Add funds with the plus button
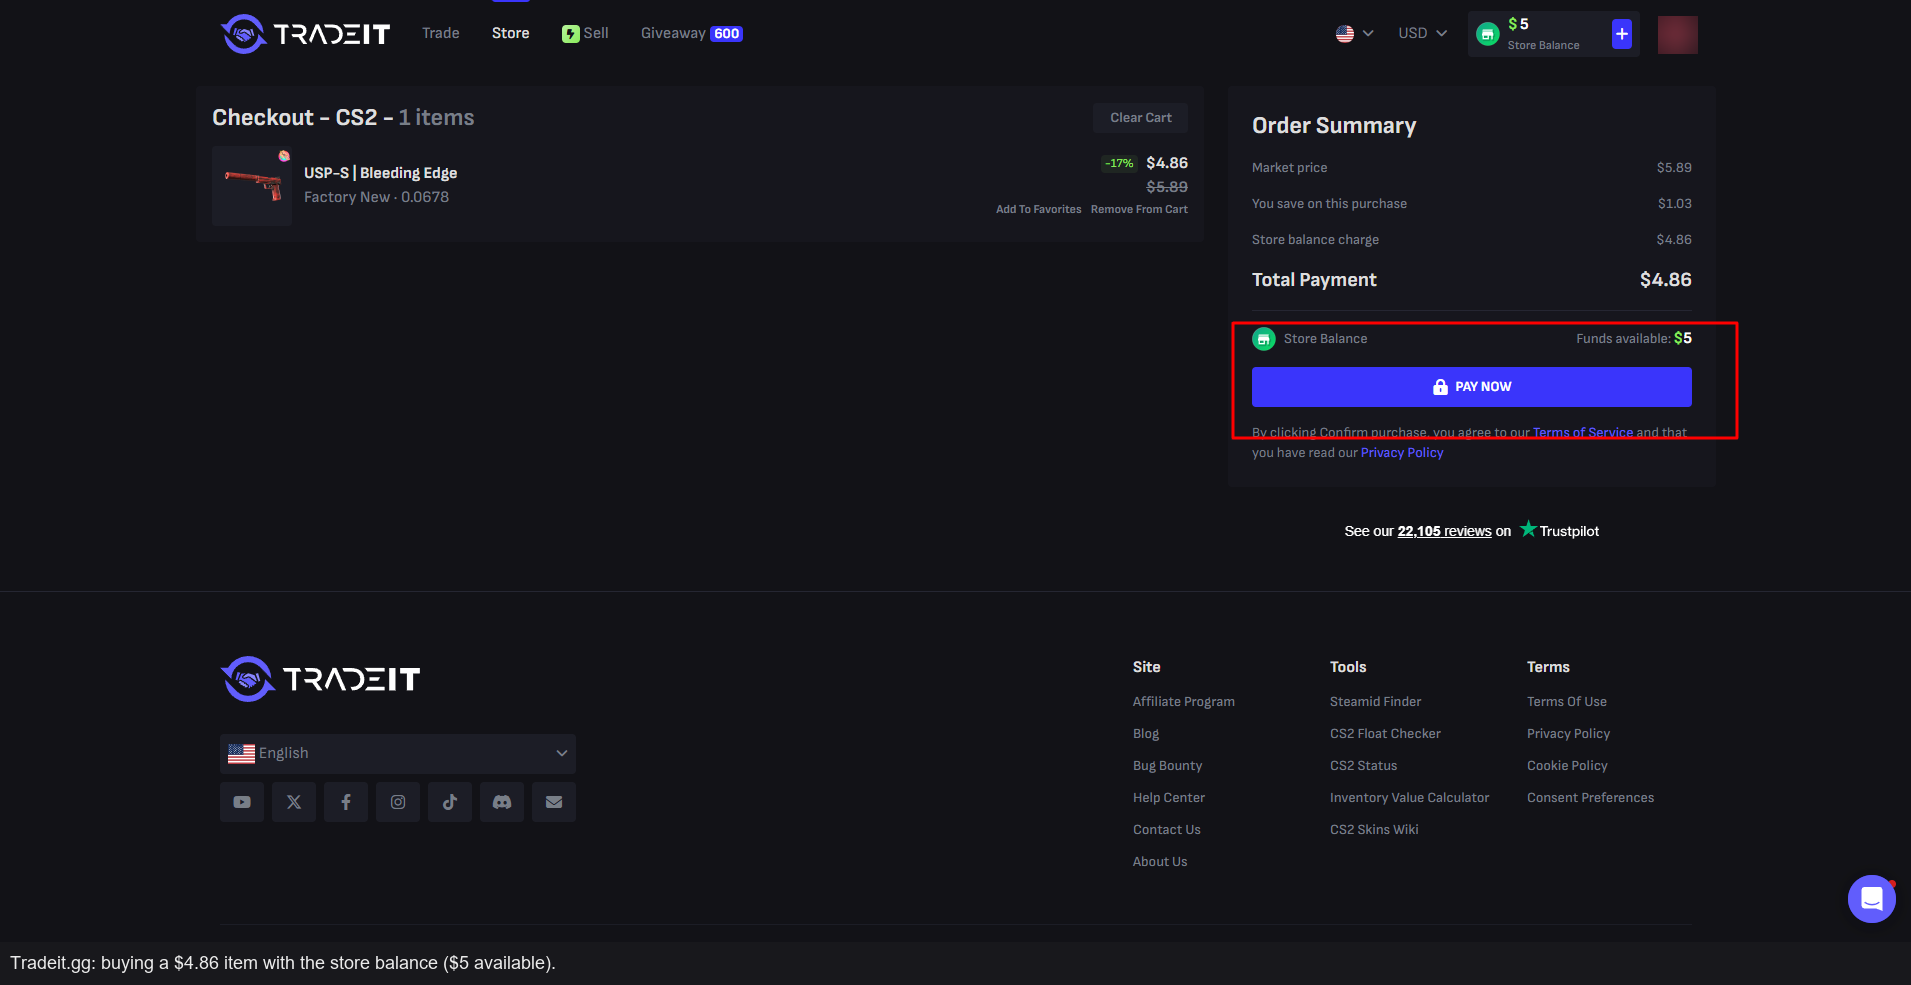This screenshot has width=1911, height=985. pyautogui.click(x=1622, y=34)
